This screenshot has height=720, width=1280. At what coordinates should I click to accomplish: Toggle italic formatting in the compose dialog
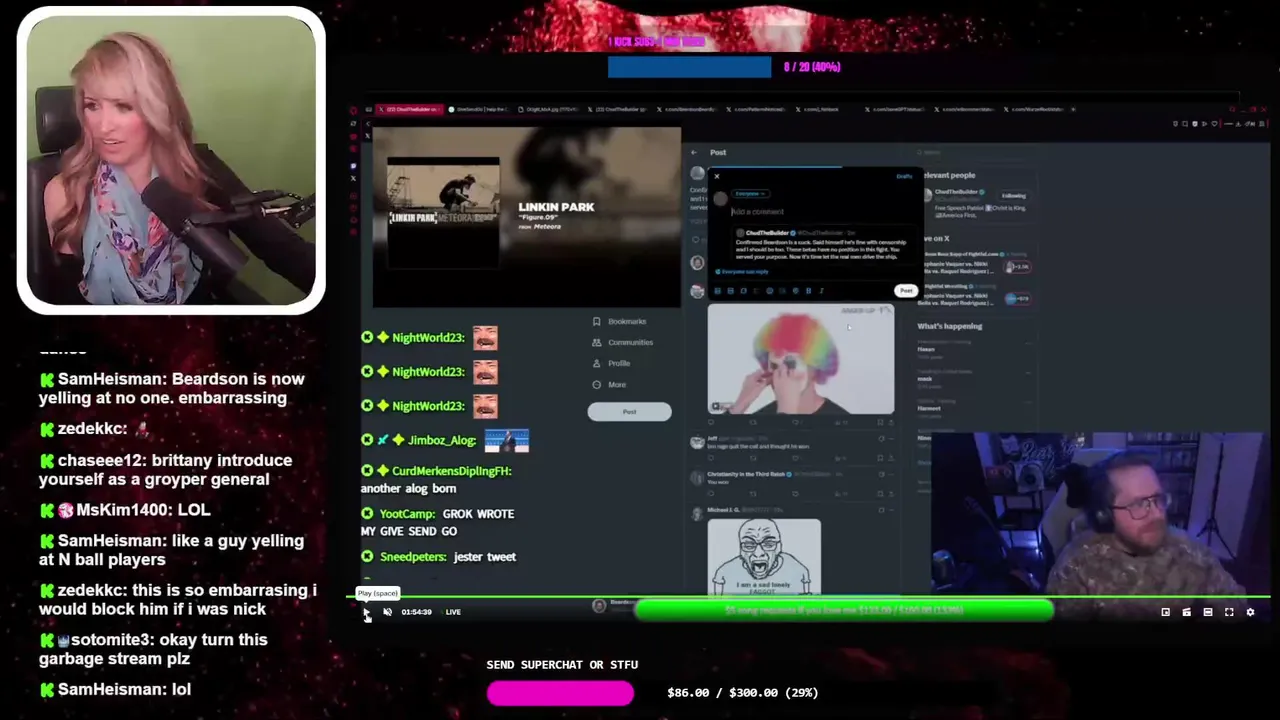(x=821, y=291)
